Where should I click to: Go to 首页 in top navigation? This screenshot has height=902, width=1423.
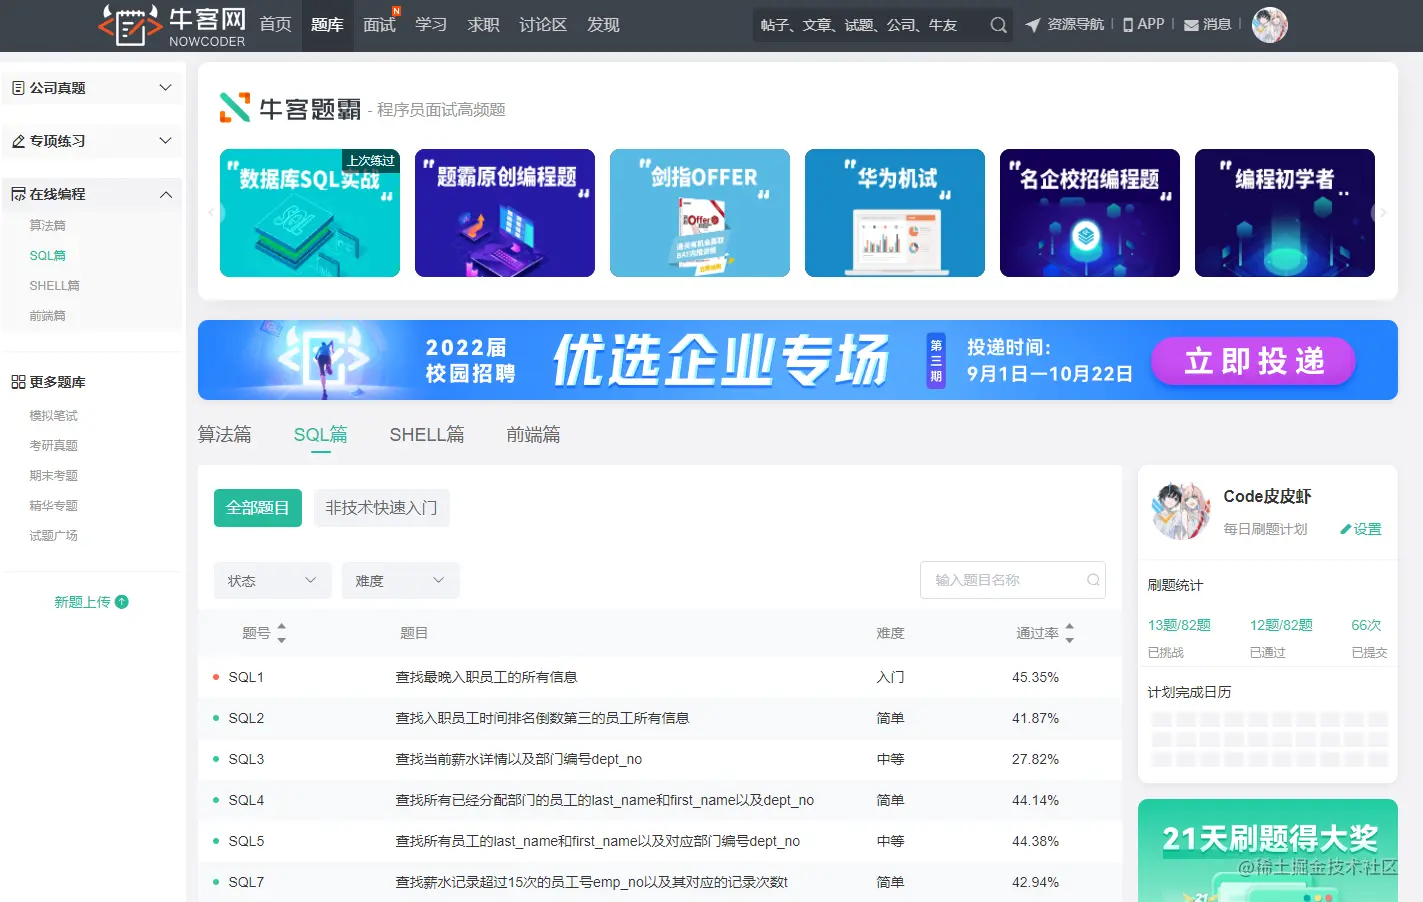click(275, 25)
